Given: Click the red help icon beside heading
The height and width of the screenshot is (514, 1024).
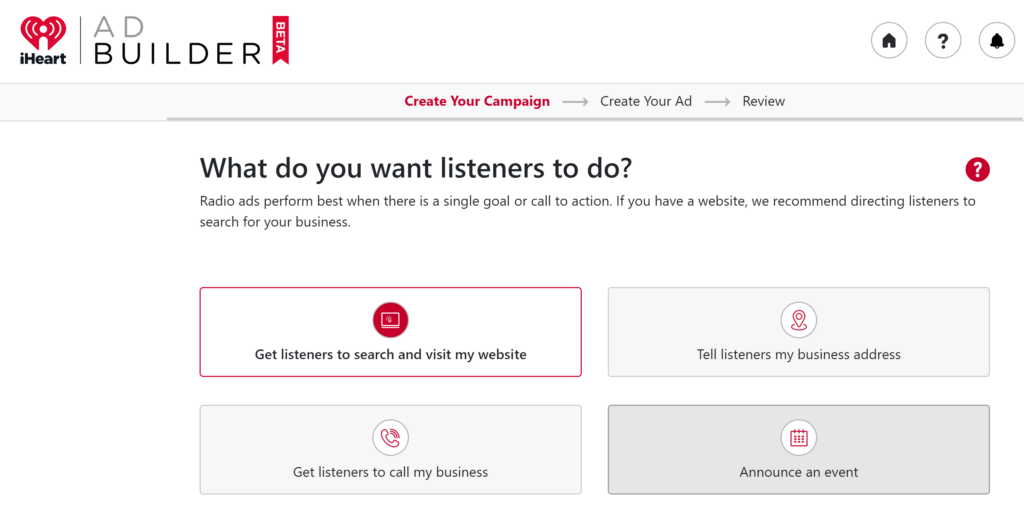Looking at the screenshot, I should (977, 170).
